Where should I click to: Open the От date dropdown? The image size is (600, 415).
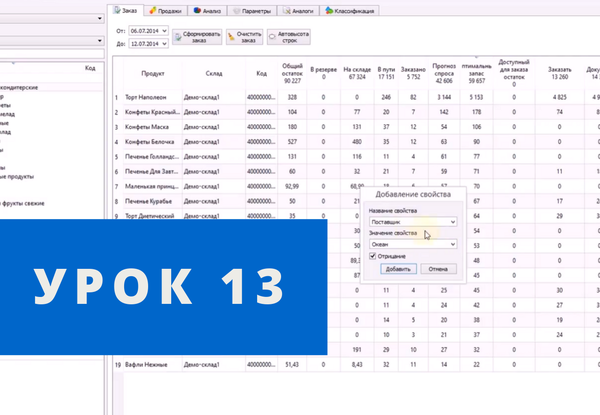pyautogui.click(x=165, y=31)
